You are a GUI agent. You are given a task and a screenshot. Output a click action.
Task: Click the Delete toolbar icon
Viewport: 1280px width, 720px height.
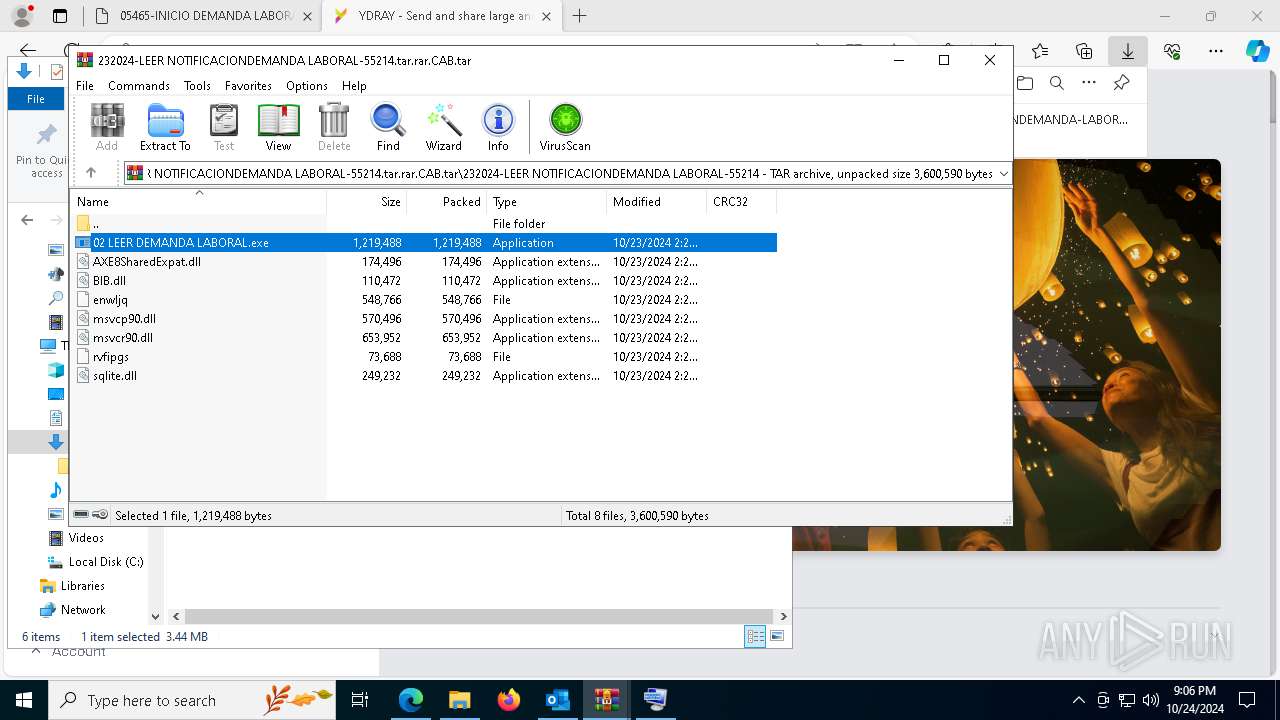click(x=334, y=127)
